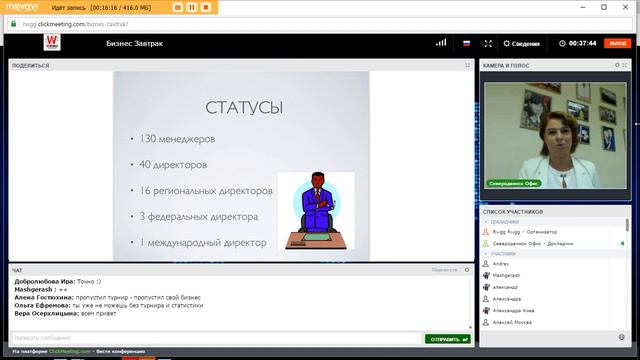Image resolution: width=640 pixels, height=360 pixels.
Task: Select participant Mashgerash
Action: point(506,276)
